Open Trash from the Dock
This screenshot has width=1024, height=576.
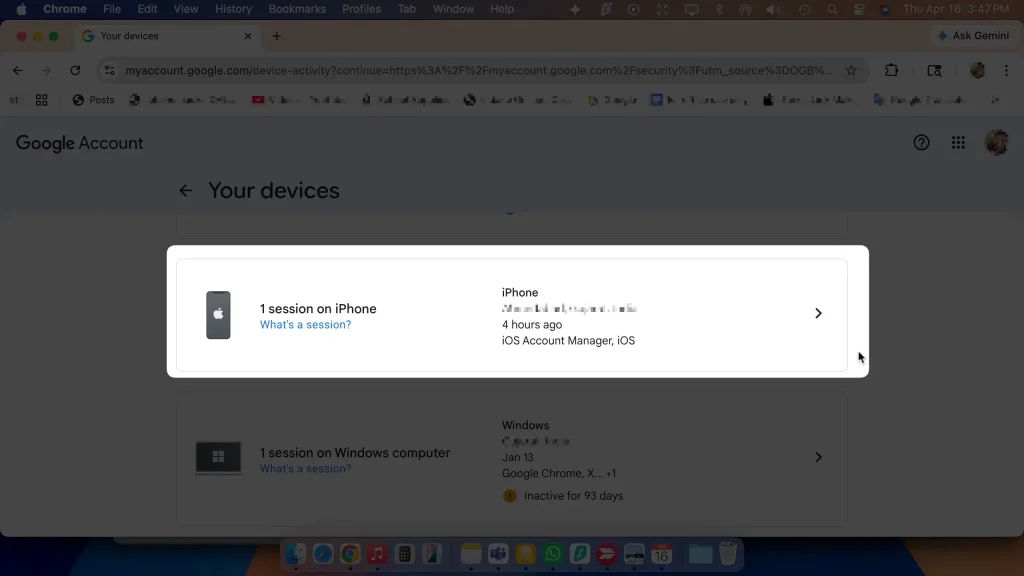tap(728, 554)
